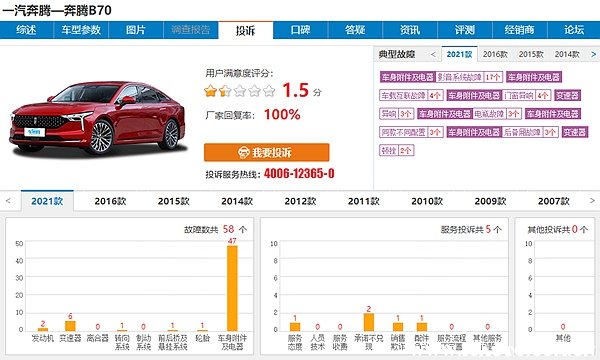Go to the 论坛 tab
600x360 pixels.
coord(574,30)
